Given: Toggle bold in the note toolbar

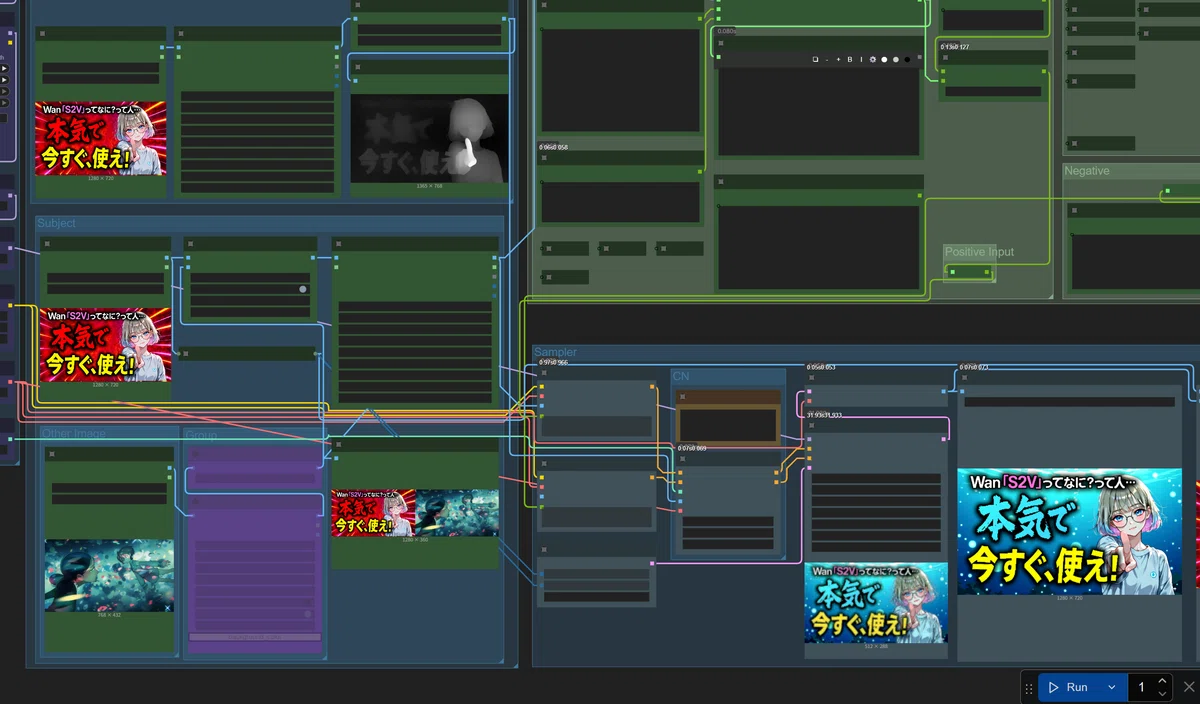Looking at the screenshot, I should pos(850,60).
